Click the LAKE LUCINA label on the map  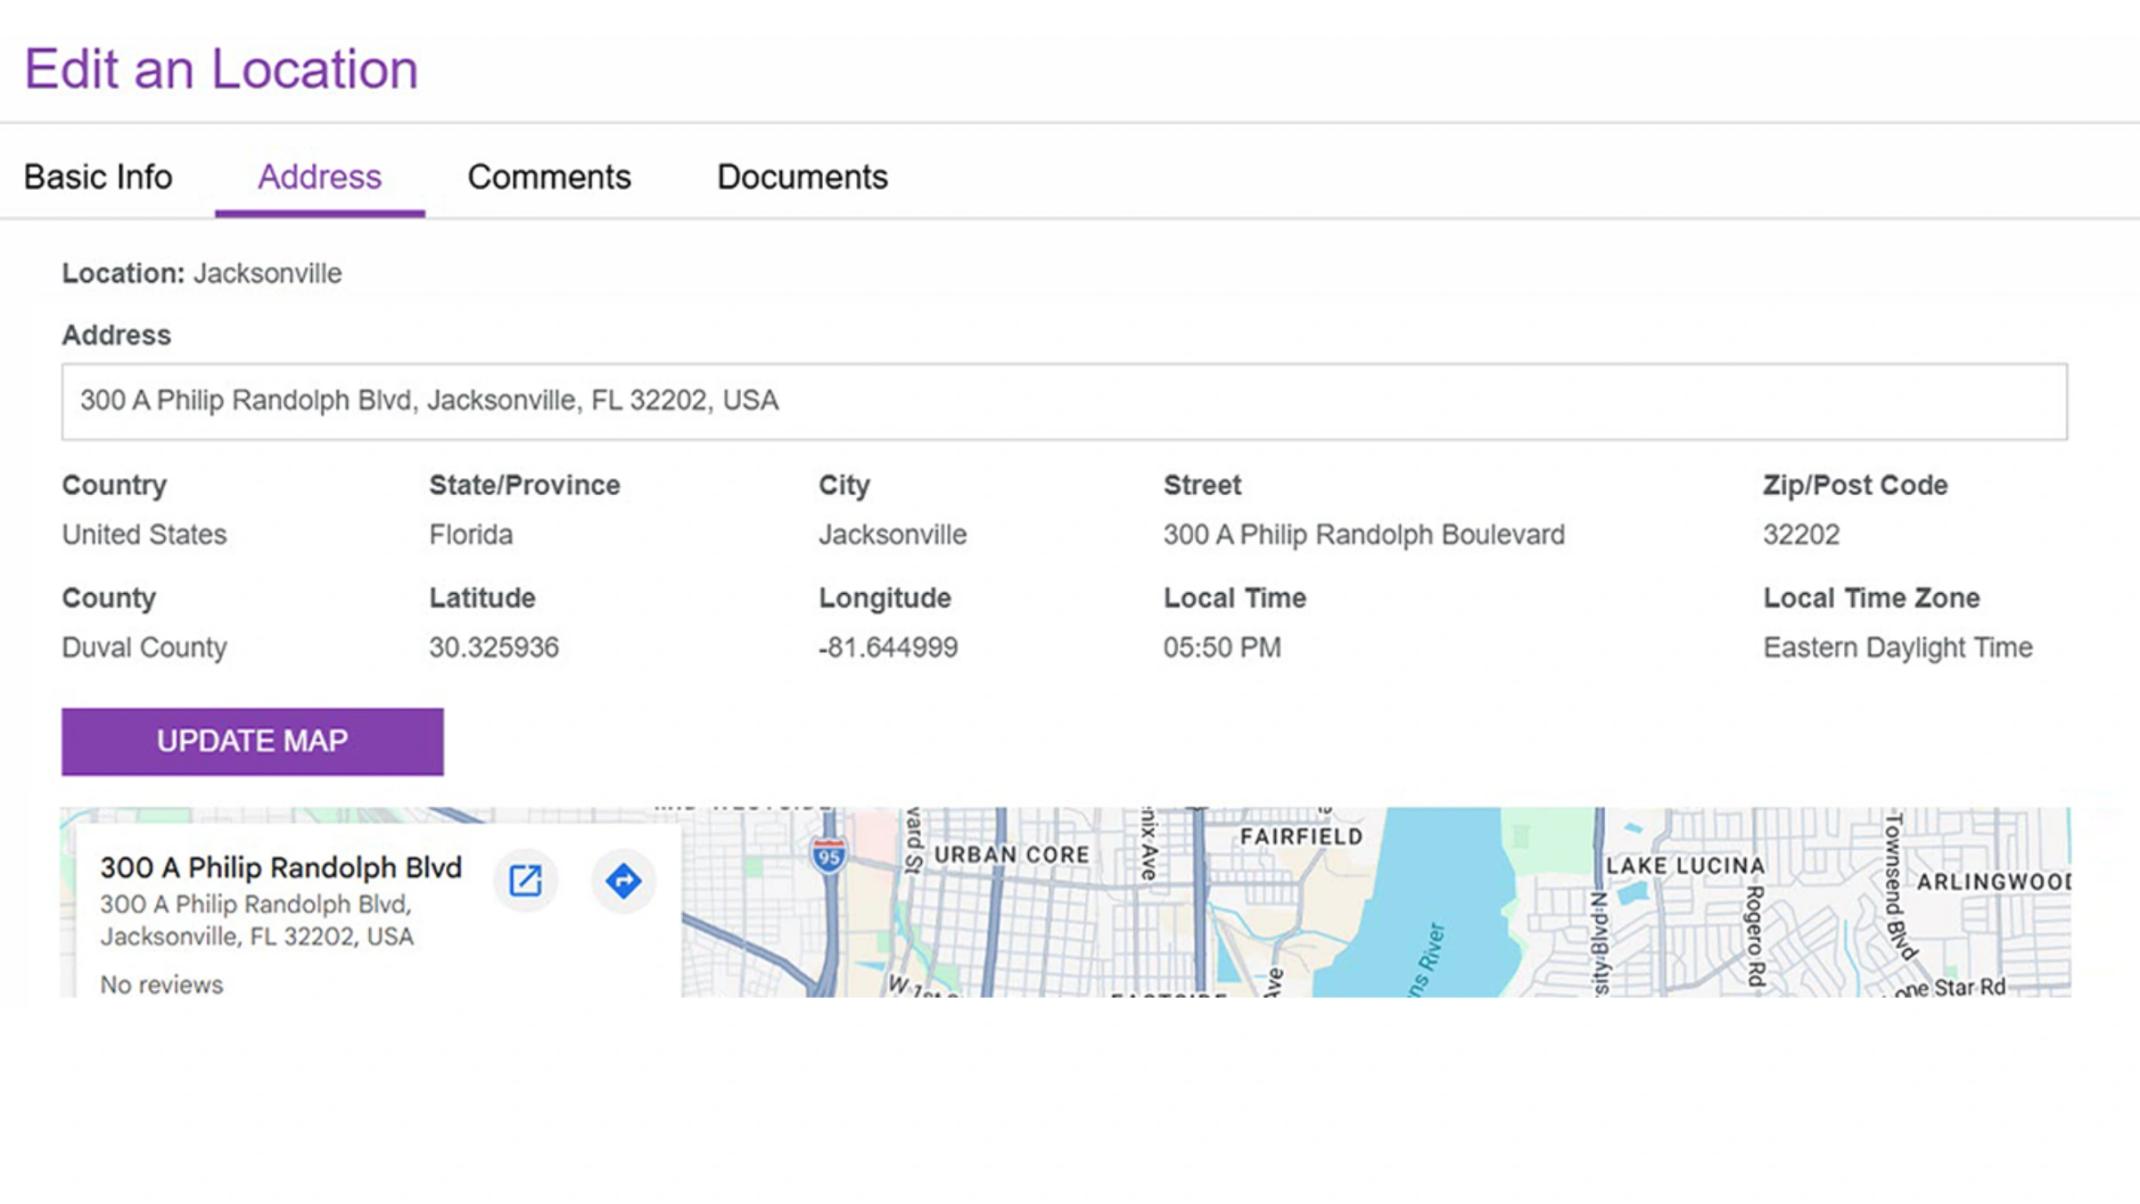(1685, 866)
